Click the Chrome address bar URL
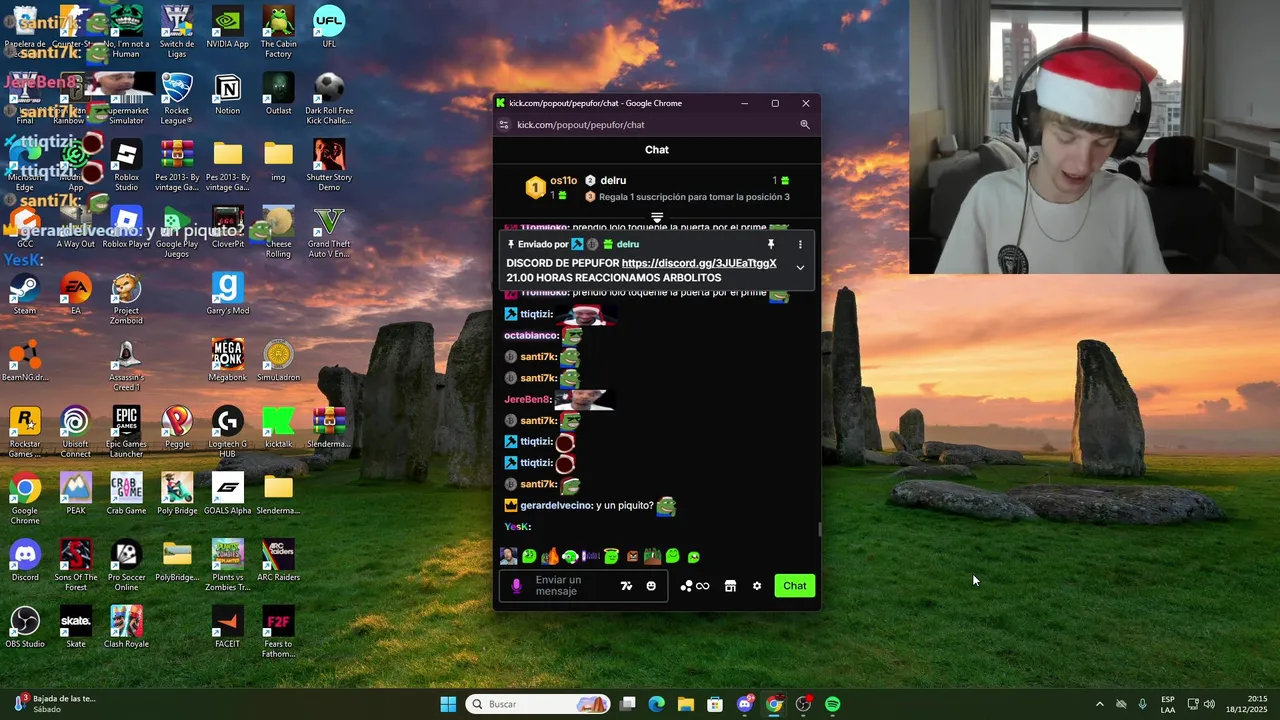The image size is (1280, 720). [x=581, y=125]
